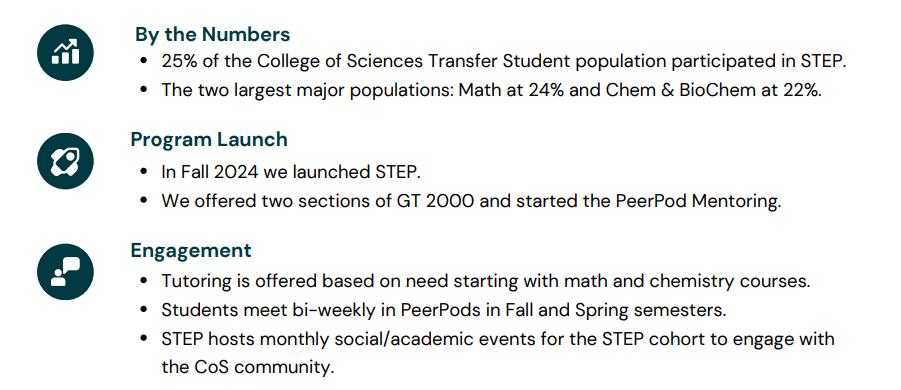
Task: Click the rocket launch icon
Action: 66,161
